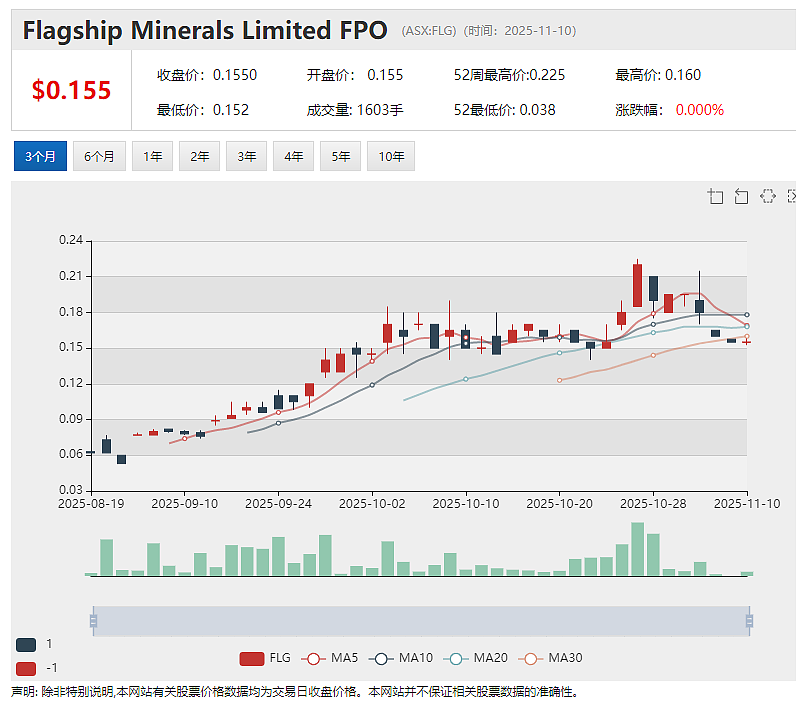
Task: Click the right data zoom slider handle
Action: coord(750,621)
